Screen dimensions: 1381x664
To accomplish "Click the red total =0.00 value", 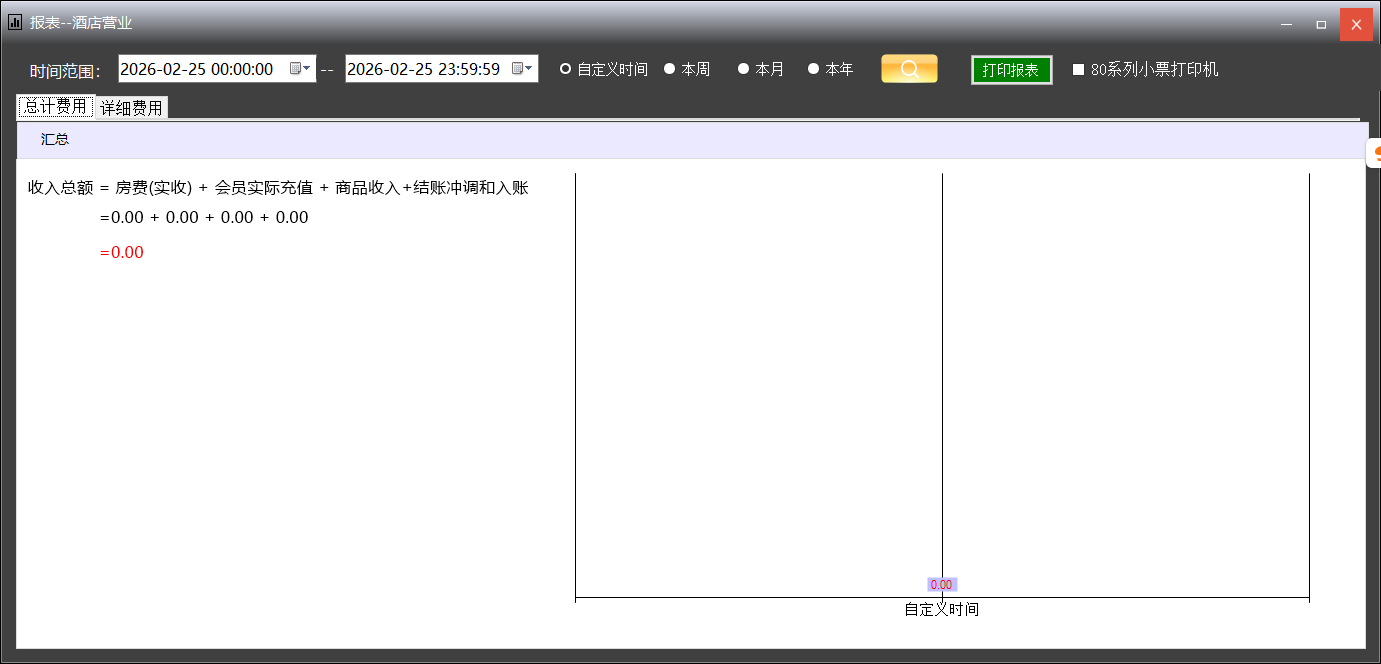I will click(x=122, y=253).
